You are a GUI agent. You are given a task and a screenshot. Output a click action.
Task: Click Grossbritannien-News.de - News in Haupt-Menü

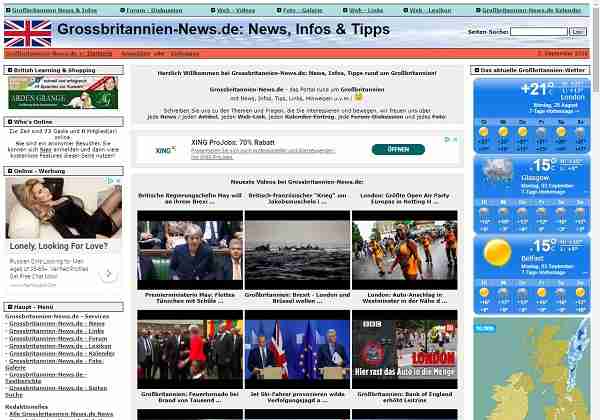point(57,324)
